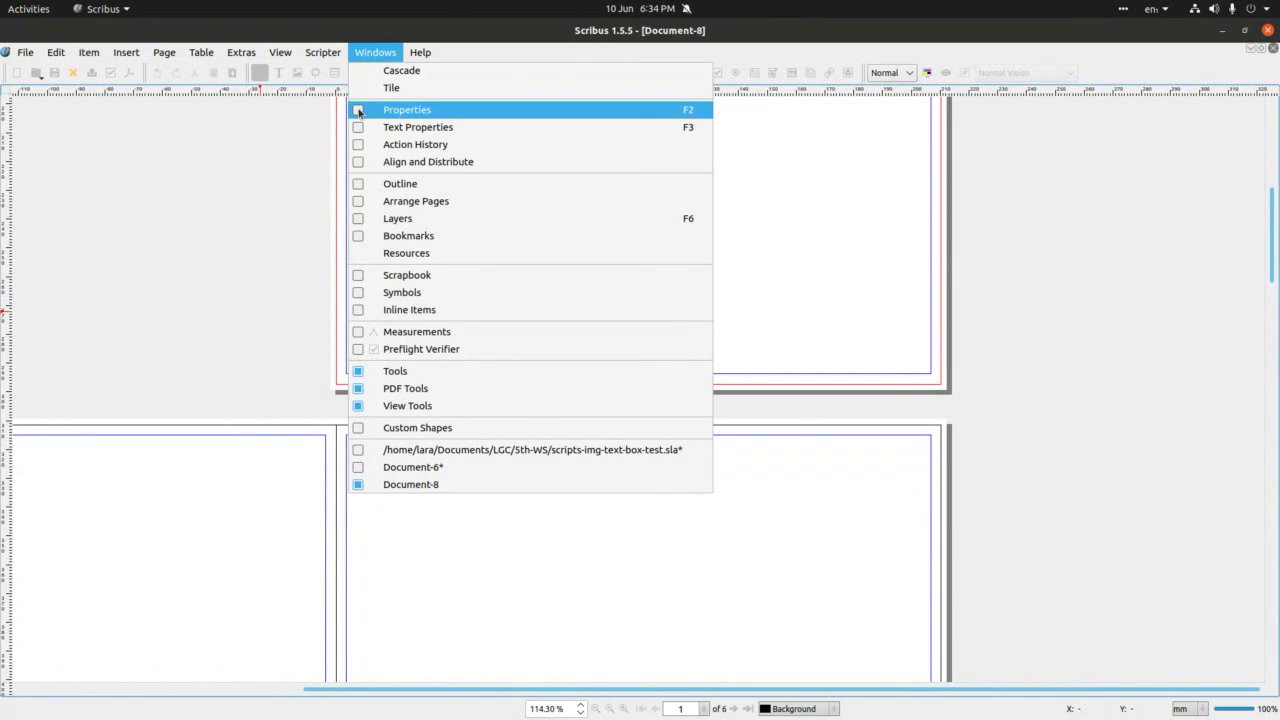Open the Extras menu

pos(241,53)
